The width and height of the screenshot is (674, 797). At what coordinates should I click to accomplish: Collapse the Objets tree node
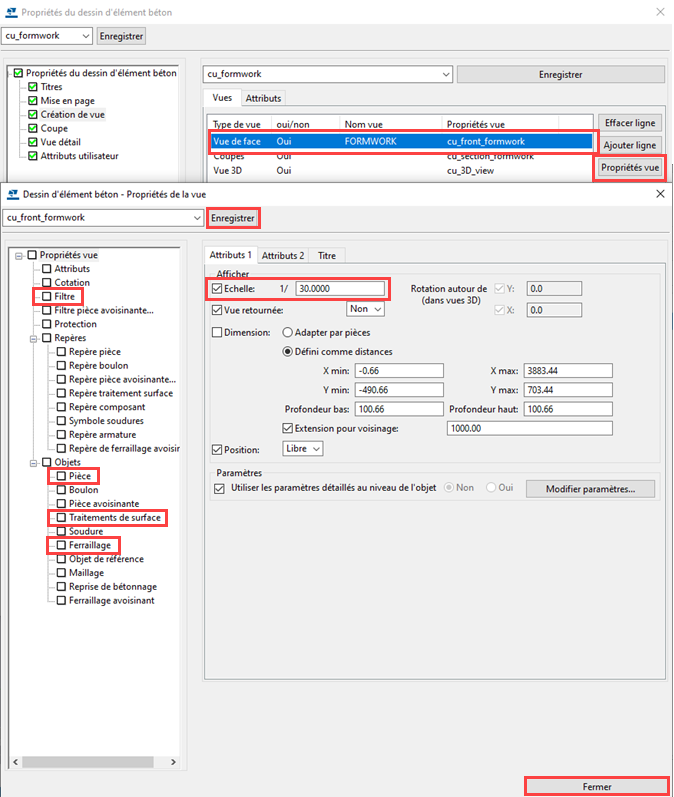[33, 462]
